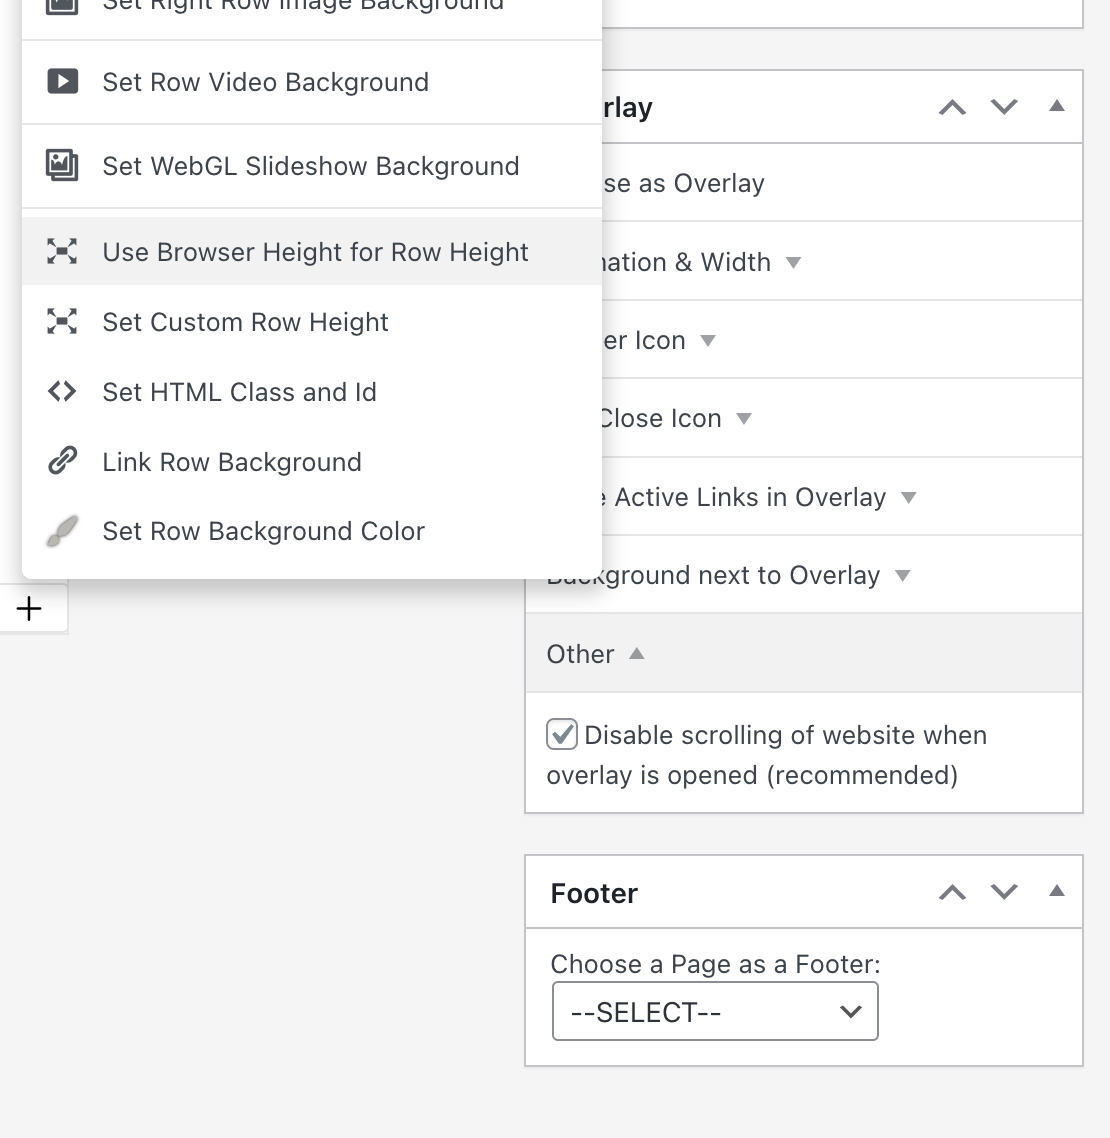This screenshot has height=1138, width=1110.
Task: Click the image icon for Right Row Image Background
Action: [62, 5]
